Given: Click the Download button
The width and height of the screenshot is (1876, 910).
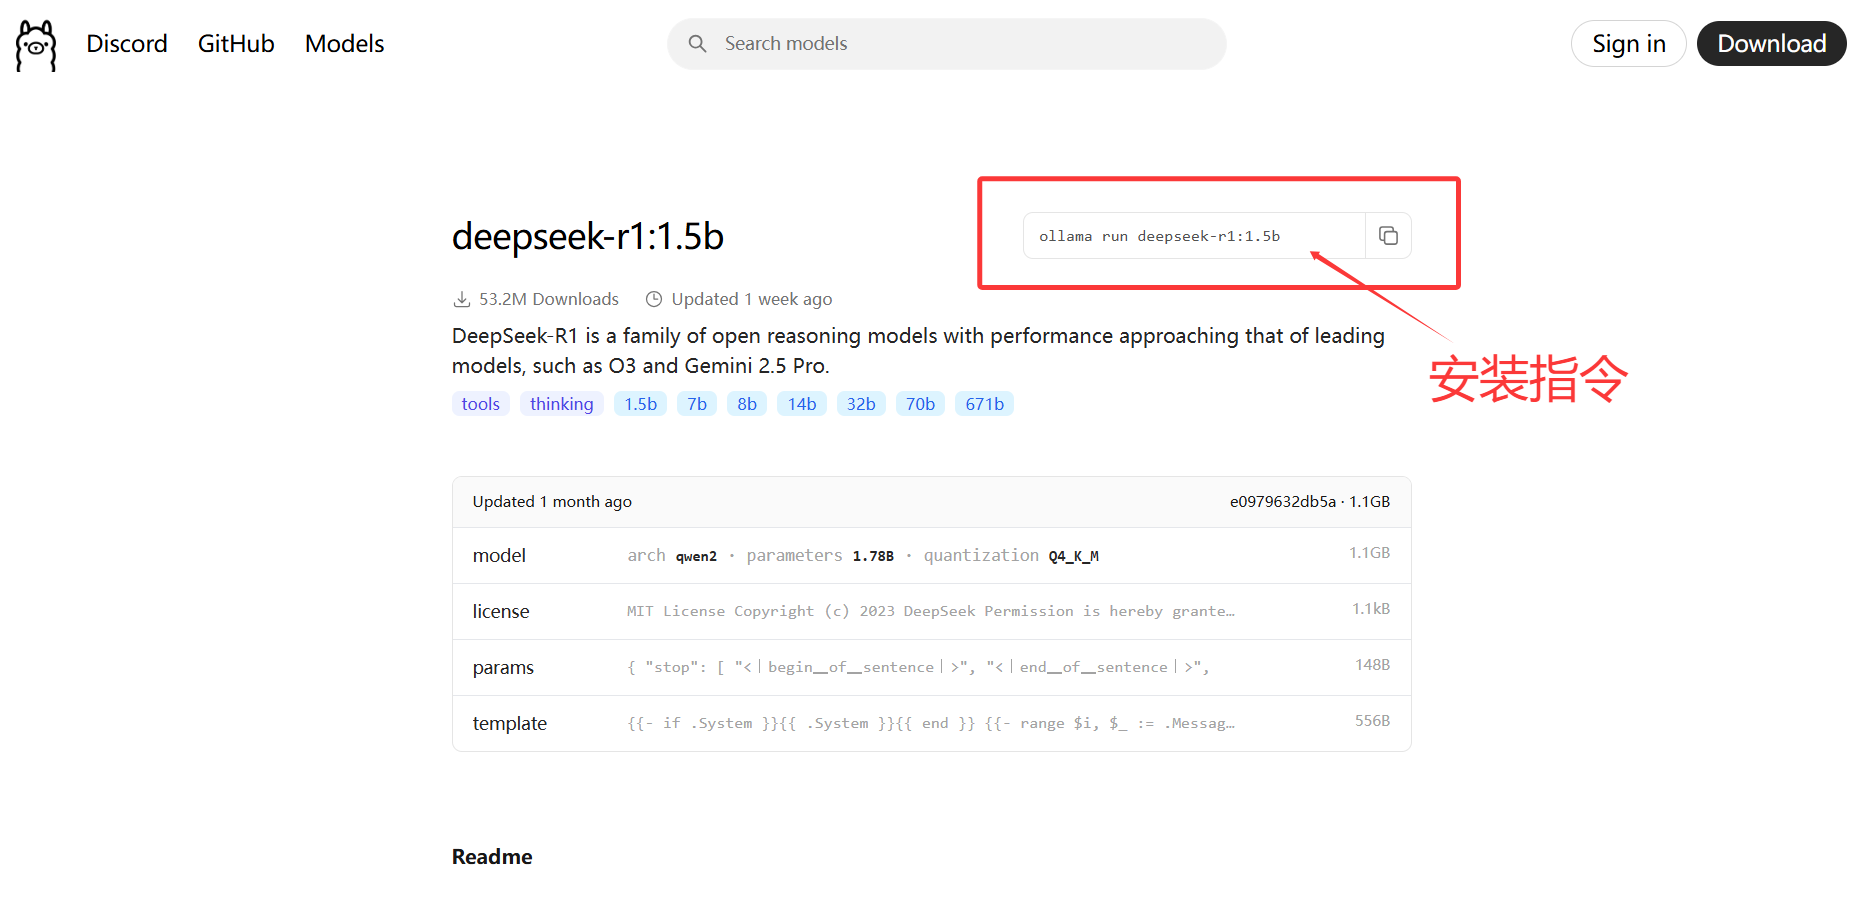Looking at the screenshot, I should [x=1771, y=44].
